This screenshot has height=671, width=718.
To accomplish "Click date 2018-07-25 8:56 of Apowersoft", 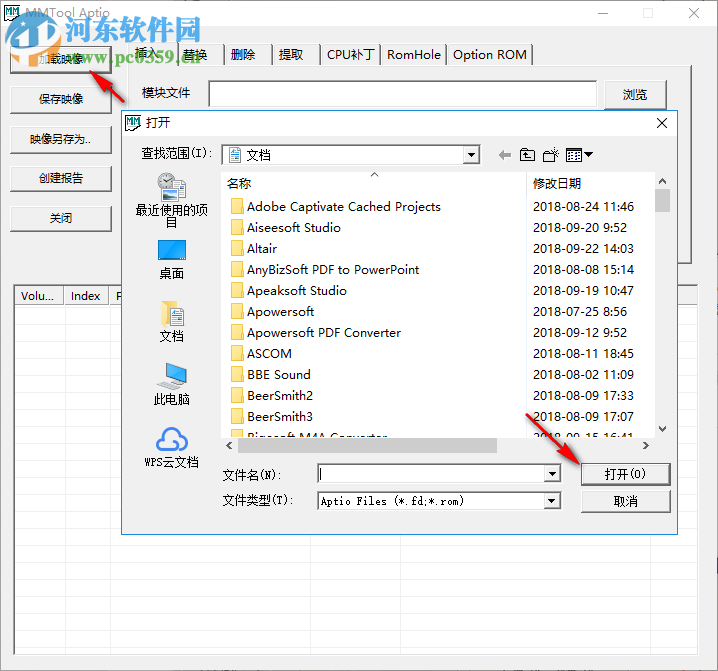I will [x=580, y=312].
